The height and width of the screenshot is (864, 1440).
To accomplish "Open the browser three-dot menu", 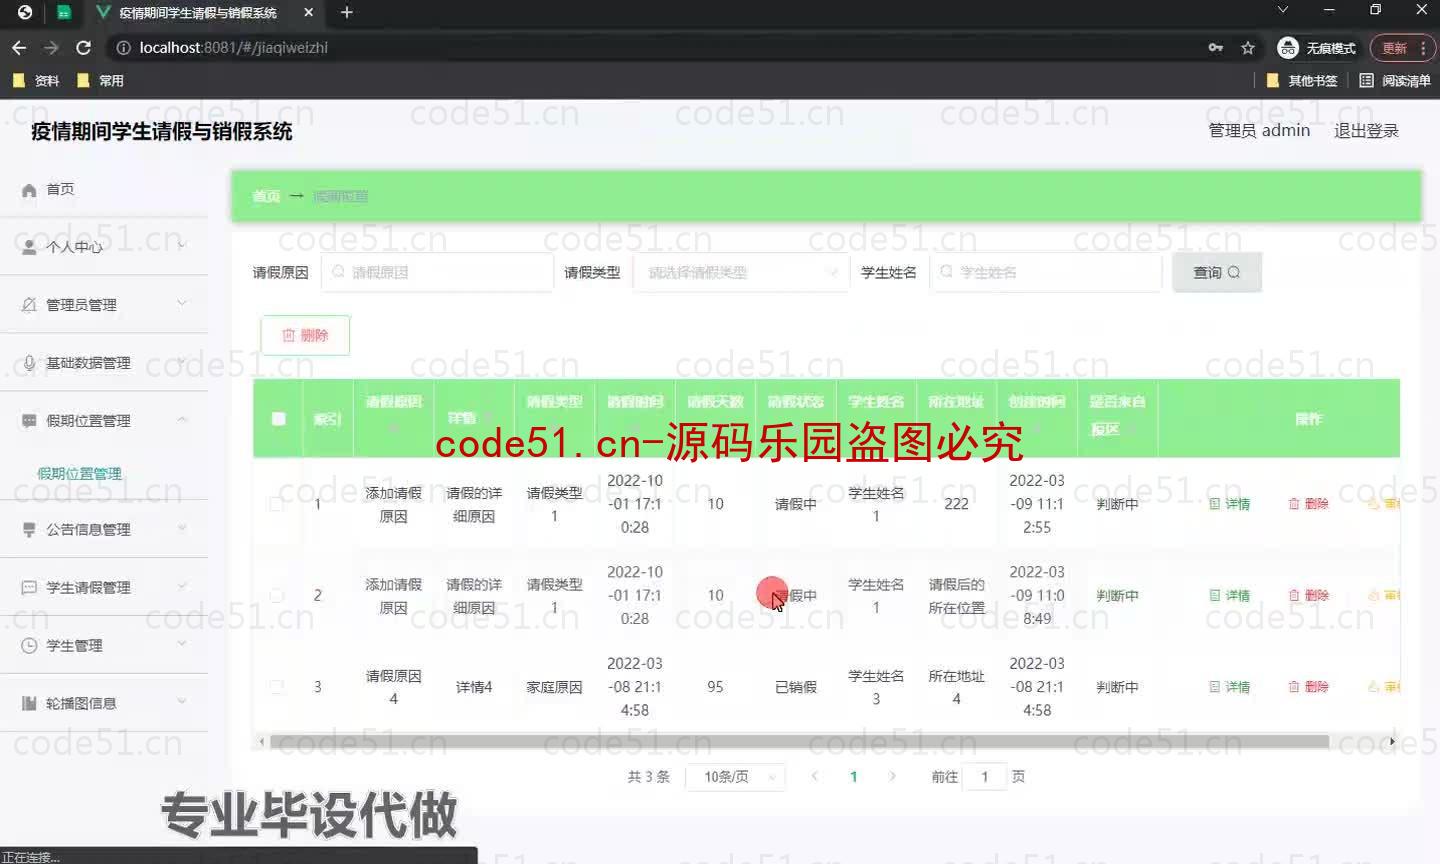I will pos(1423,48).
